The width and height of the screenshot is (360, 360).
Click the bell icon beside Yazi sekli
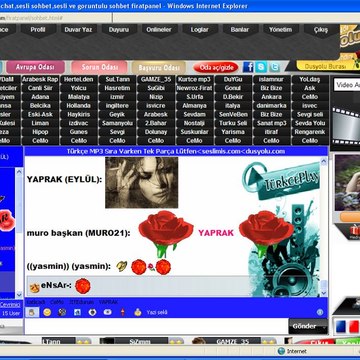[138, 312]
